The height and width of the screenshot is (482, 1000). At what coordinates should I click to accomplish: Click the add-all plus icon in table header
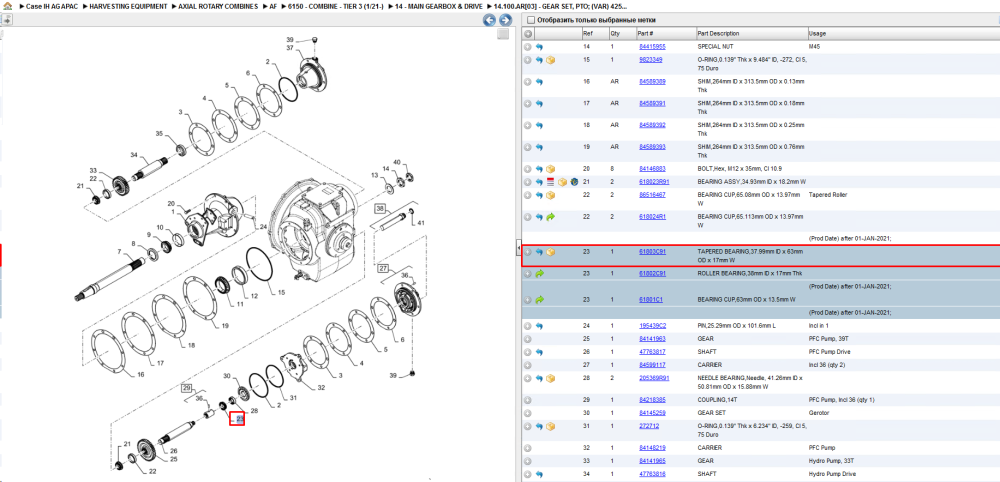(528, 34)
